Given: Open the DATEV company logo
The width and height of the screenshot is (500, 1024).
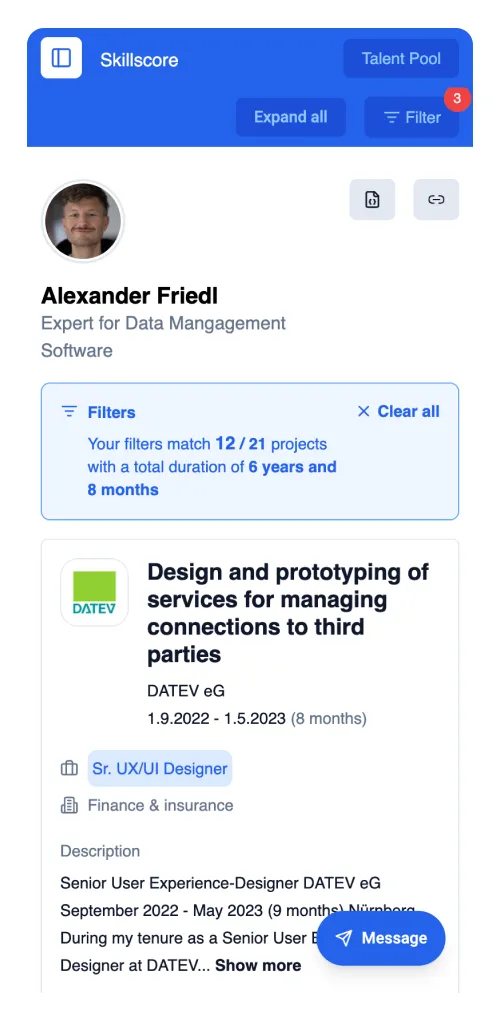Looking at the screenshot, I should 94,592.
